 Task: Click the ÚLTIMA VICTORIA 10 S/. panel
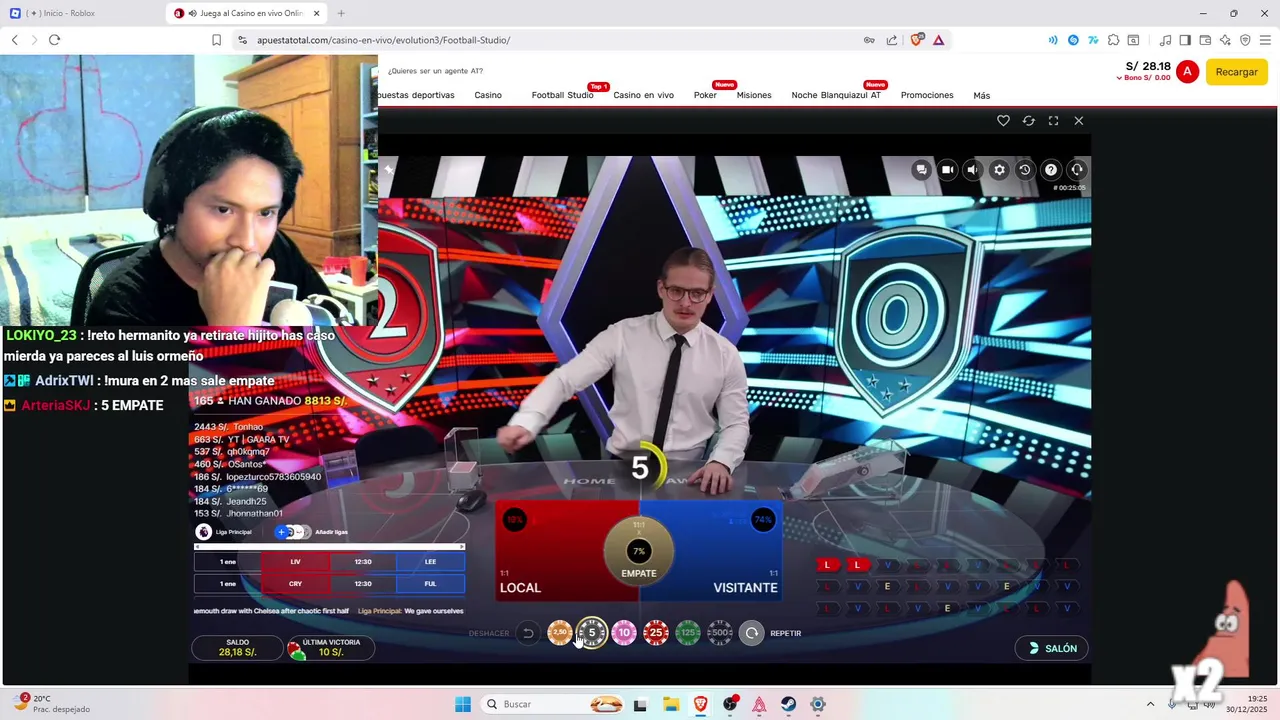[331, 648]
